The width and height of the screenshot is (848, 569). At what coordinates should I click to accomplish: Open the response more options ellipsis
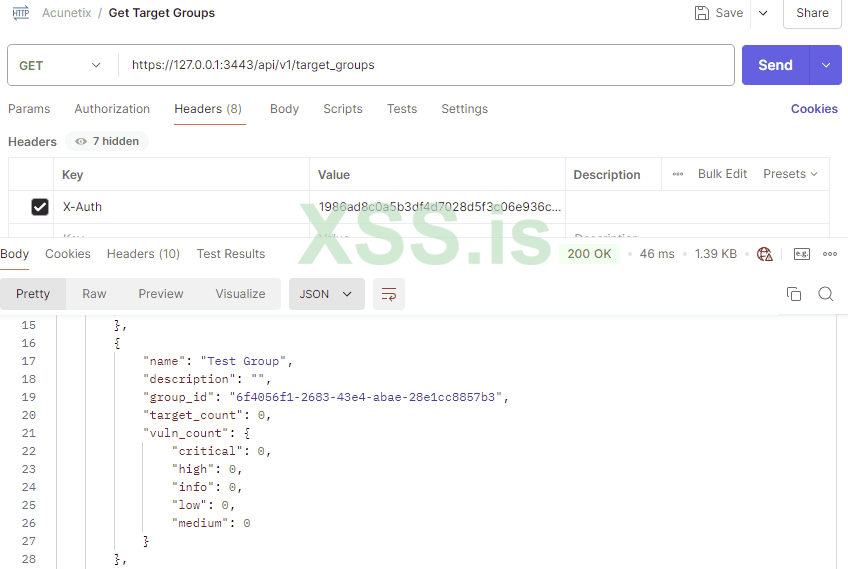(830, 254)
